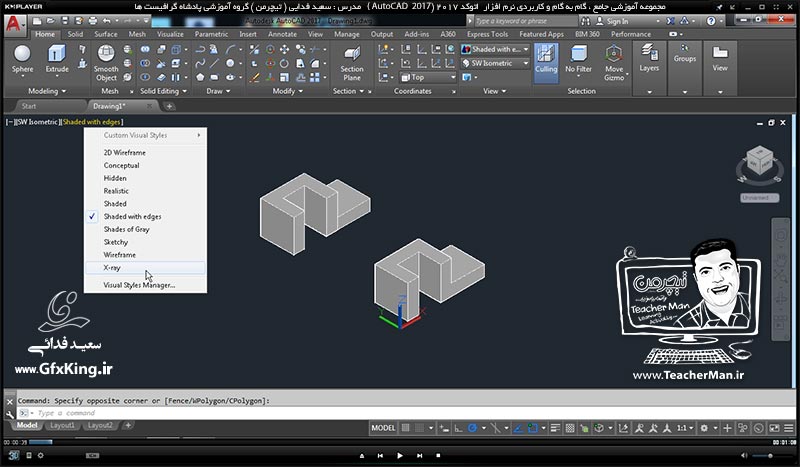The width and height of the screenshot is (800, 467).
Task: Click the Help question mark icon
Action: (711, 21)
